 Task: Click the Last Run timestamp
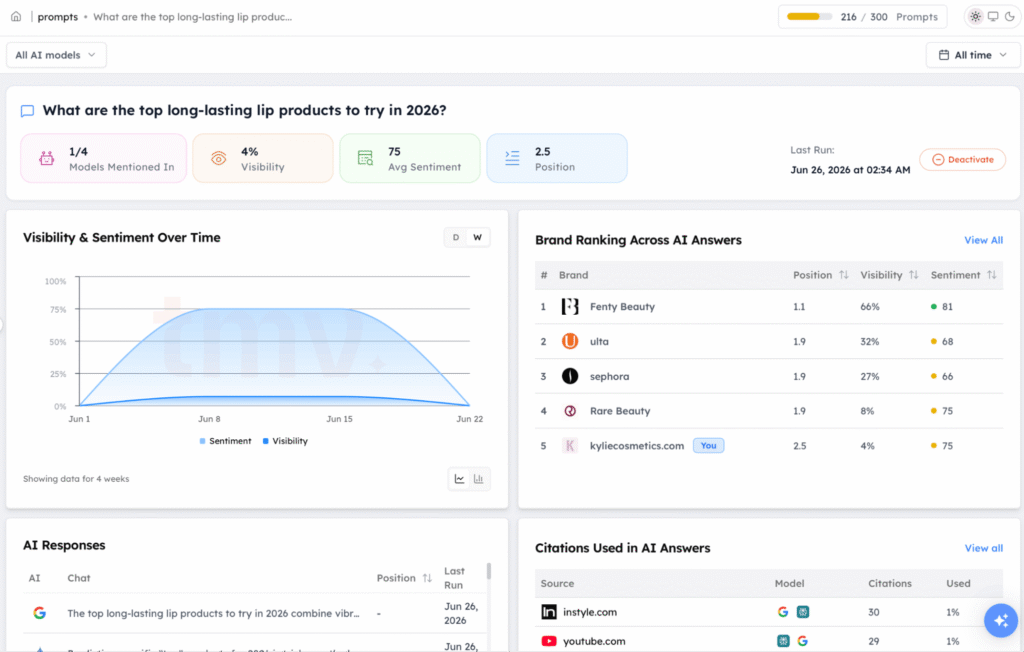click(850, 170)
